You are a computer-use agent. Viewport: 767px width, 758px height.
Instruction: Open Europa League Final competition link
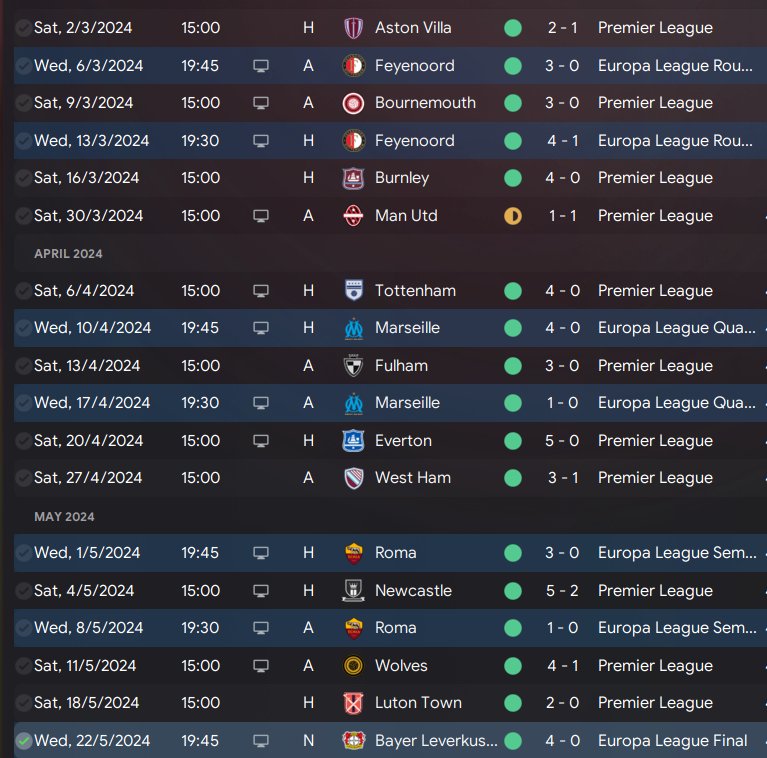pos(673,741)
